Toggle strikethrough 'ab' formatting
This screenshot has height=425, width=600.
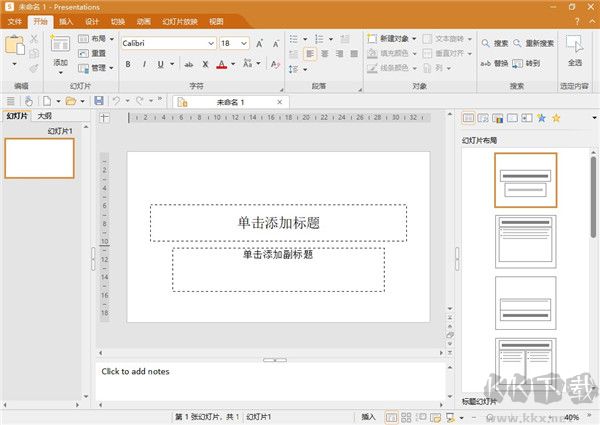click(189, 64)
